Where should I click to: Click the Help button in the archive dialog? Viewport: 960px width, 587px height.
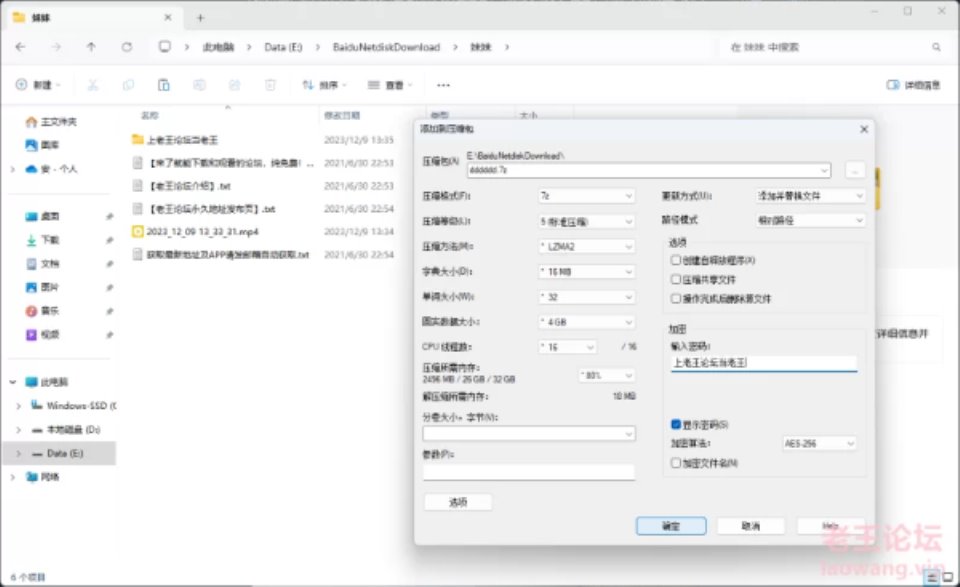829,525
